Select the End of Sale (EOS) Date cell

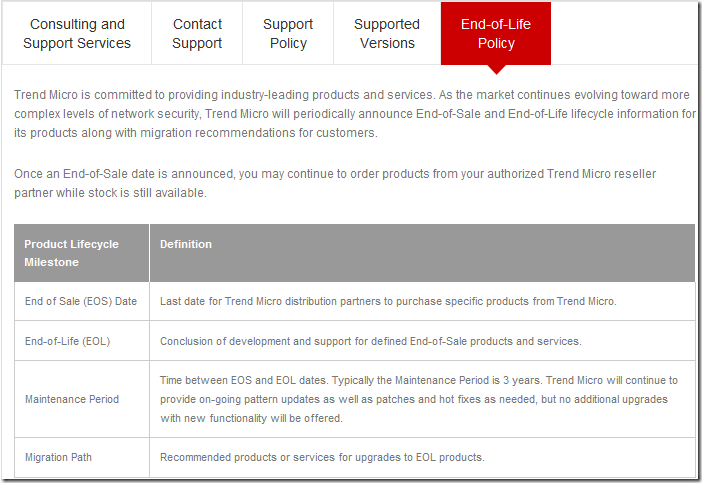tap(81, 301)
